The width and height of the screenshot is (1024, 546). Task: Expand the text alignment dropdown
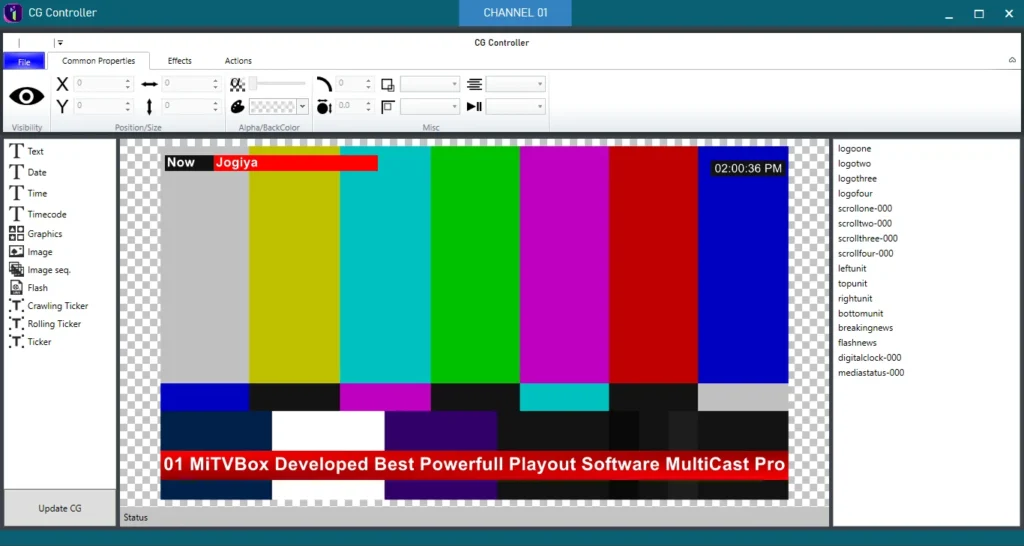(541, 85)
